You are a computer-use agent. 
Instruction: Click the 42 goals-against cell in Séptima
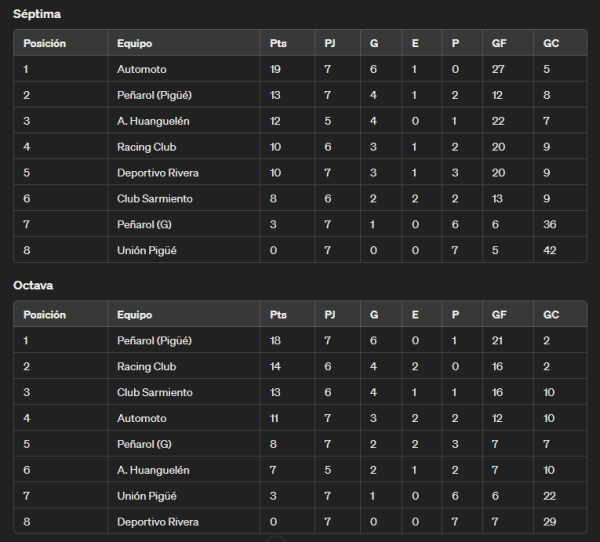pos(549,250)
